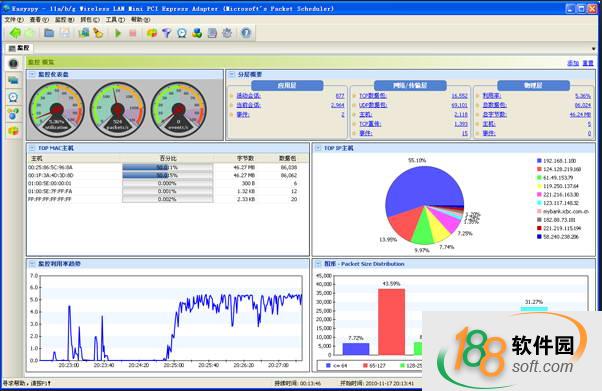602x391 pixels.
Task: Collapse the TOP MAC主机 panel
Action: coord(32,148)
